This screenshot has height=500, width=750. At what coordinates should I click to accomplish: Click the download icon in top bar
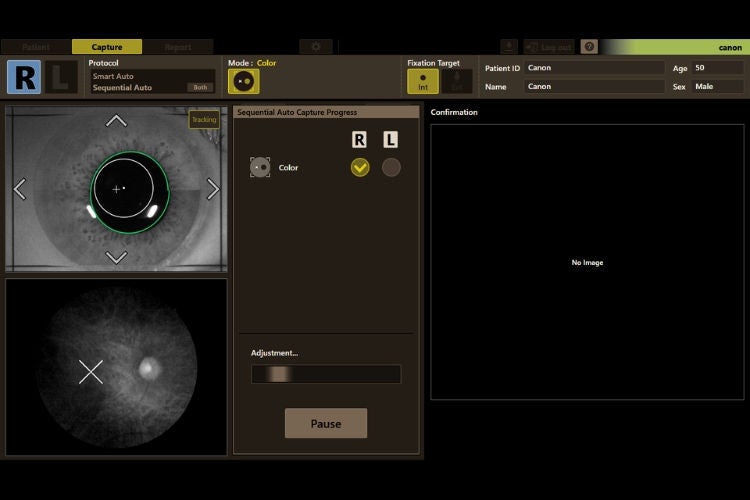coord(509,47)
